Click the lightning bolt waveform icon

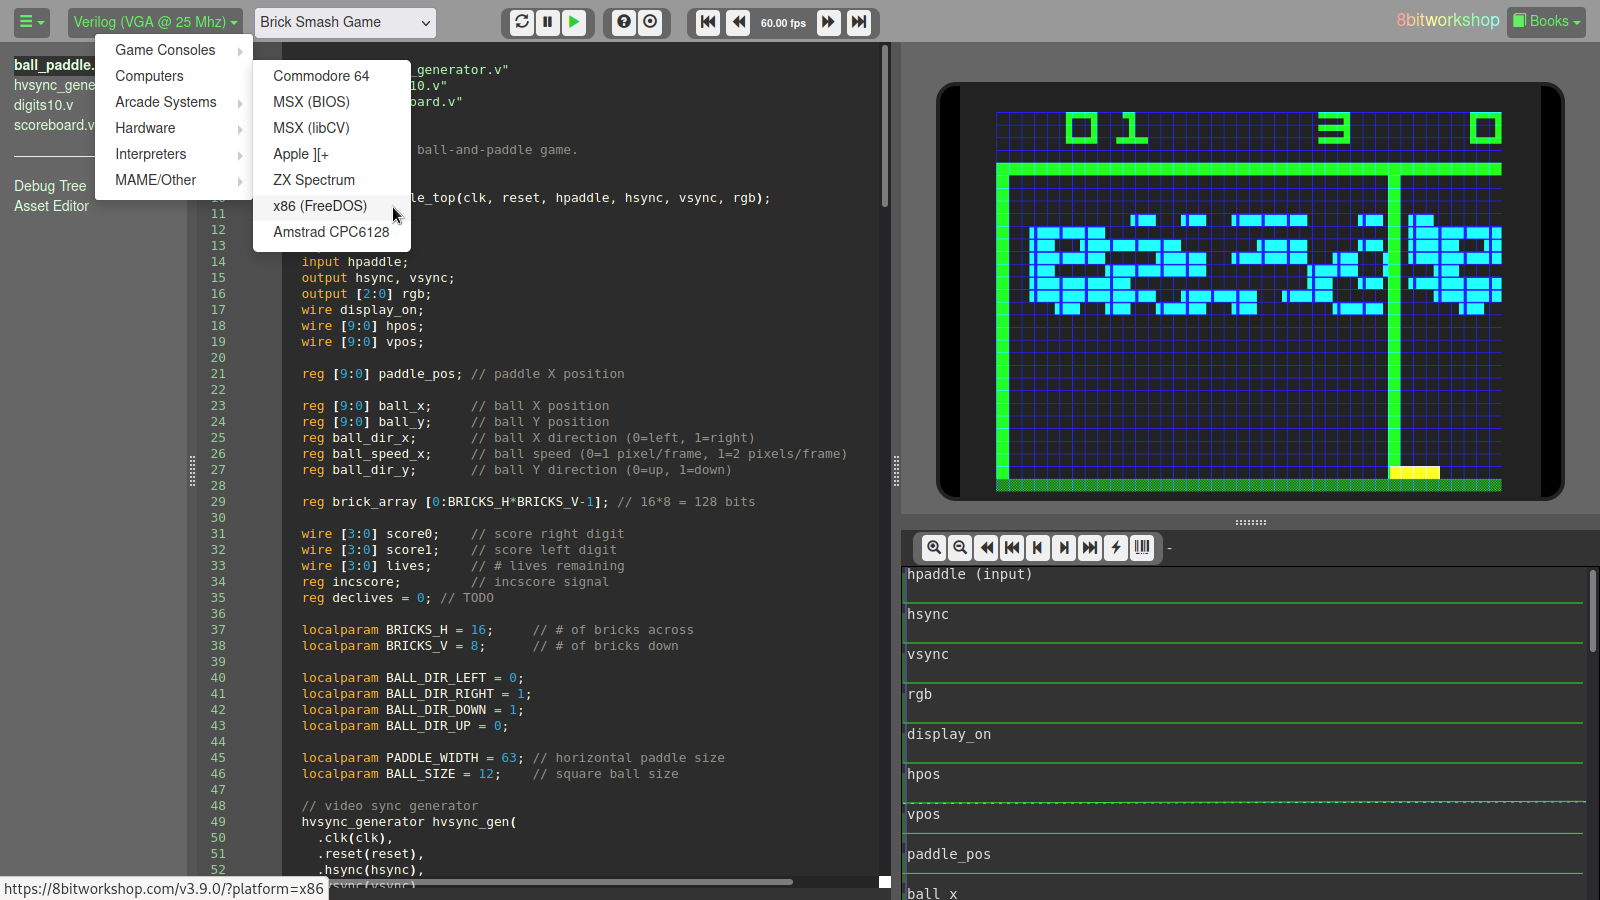pos(1116,548)
